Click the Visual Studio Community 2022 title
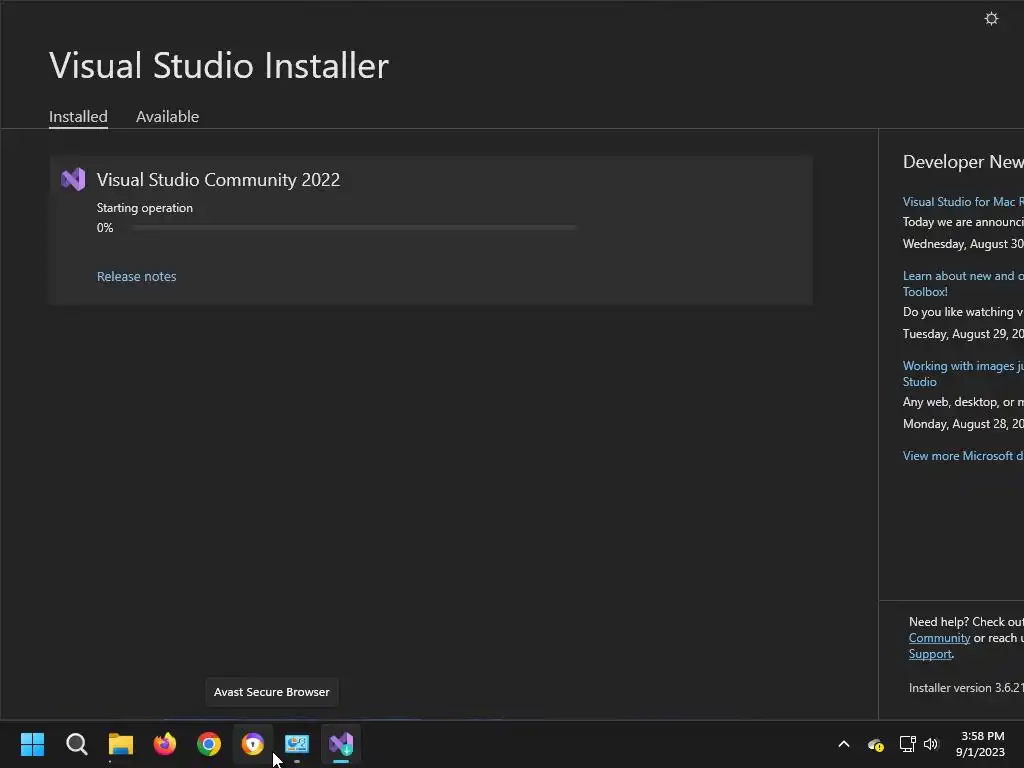This screenshot has height=768, width=1024. (x=218, y=180)
